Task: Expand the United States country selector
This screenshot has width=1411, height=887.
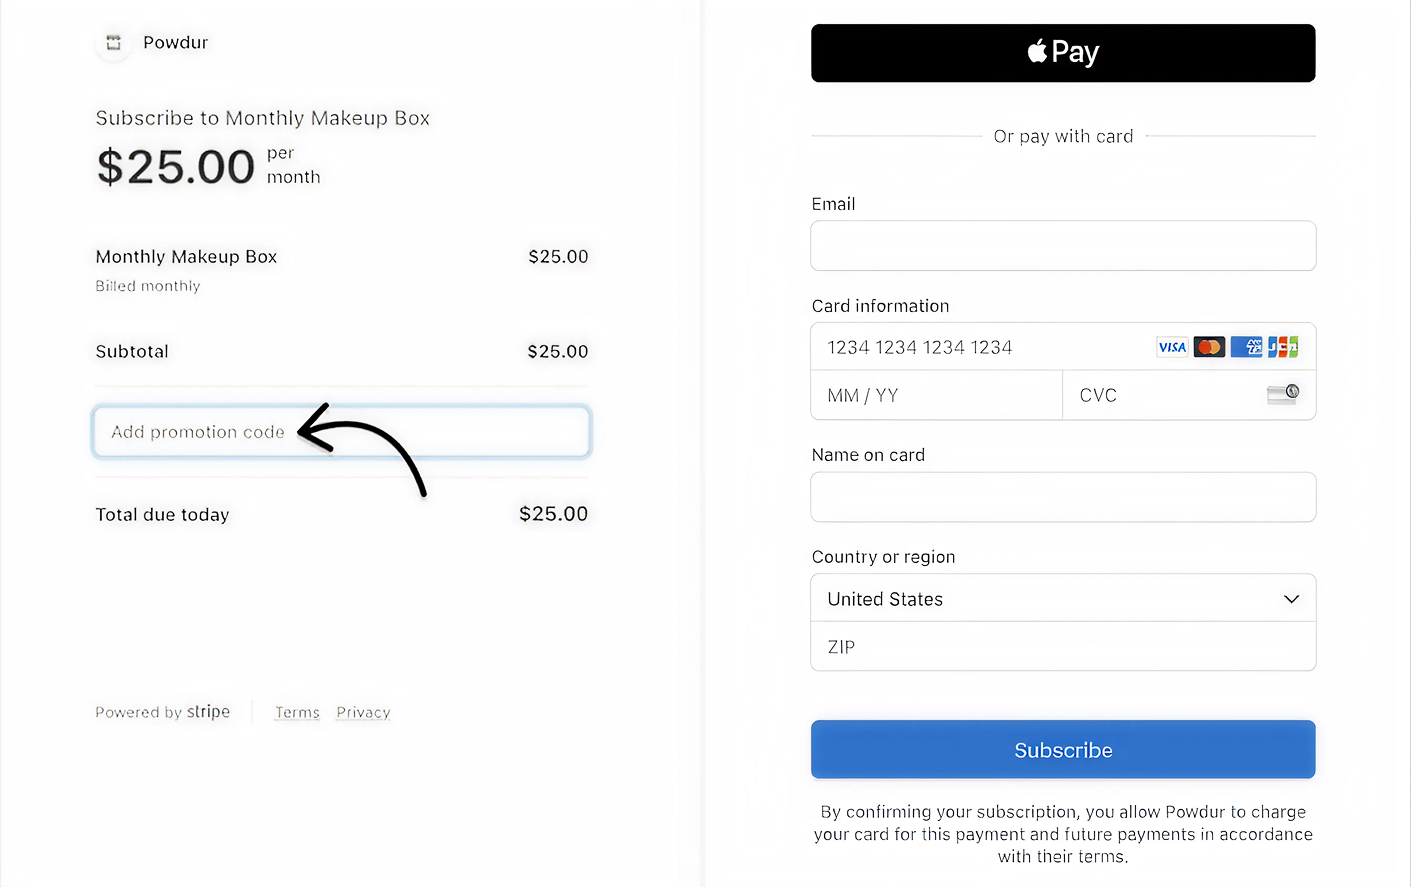Action: (1063, 597)
